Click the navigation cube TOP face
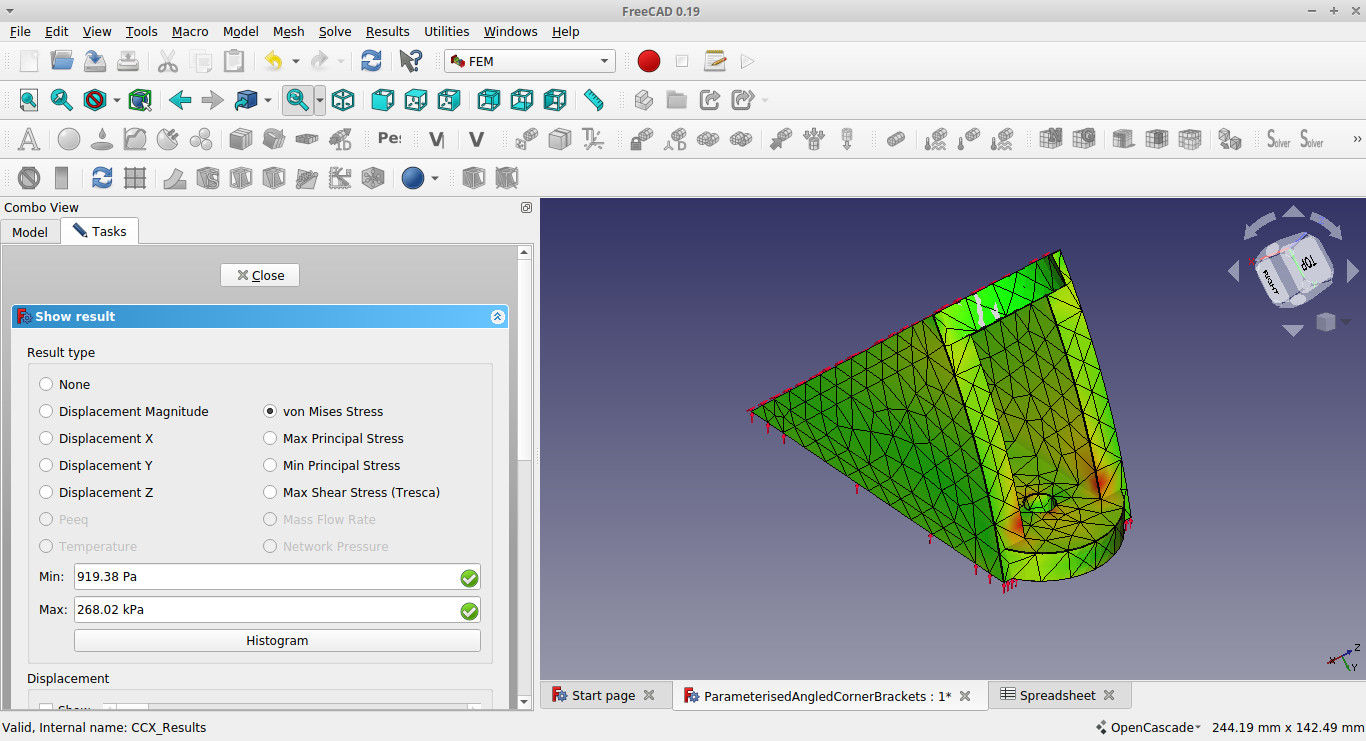 click(1309, 264)
